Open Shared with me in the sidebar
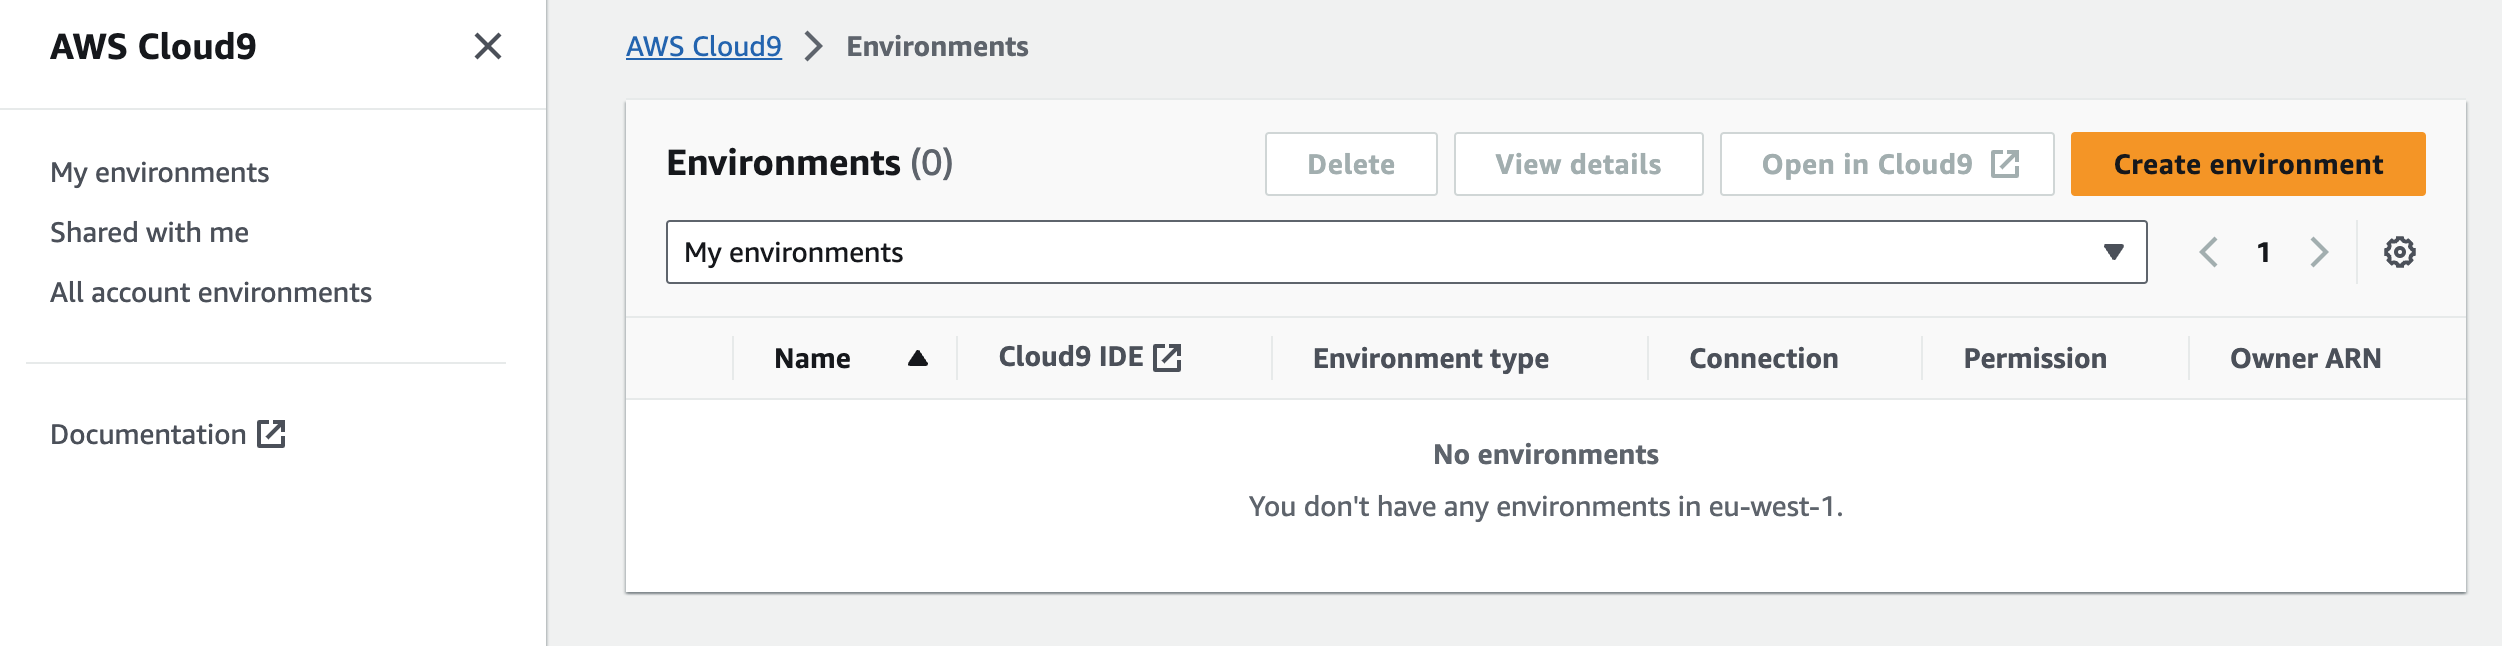 (149, 232)
